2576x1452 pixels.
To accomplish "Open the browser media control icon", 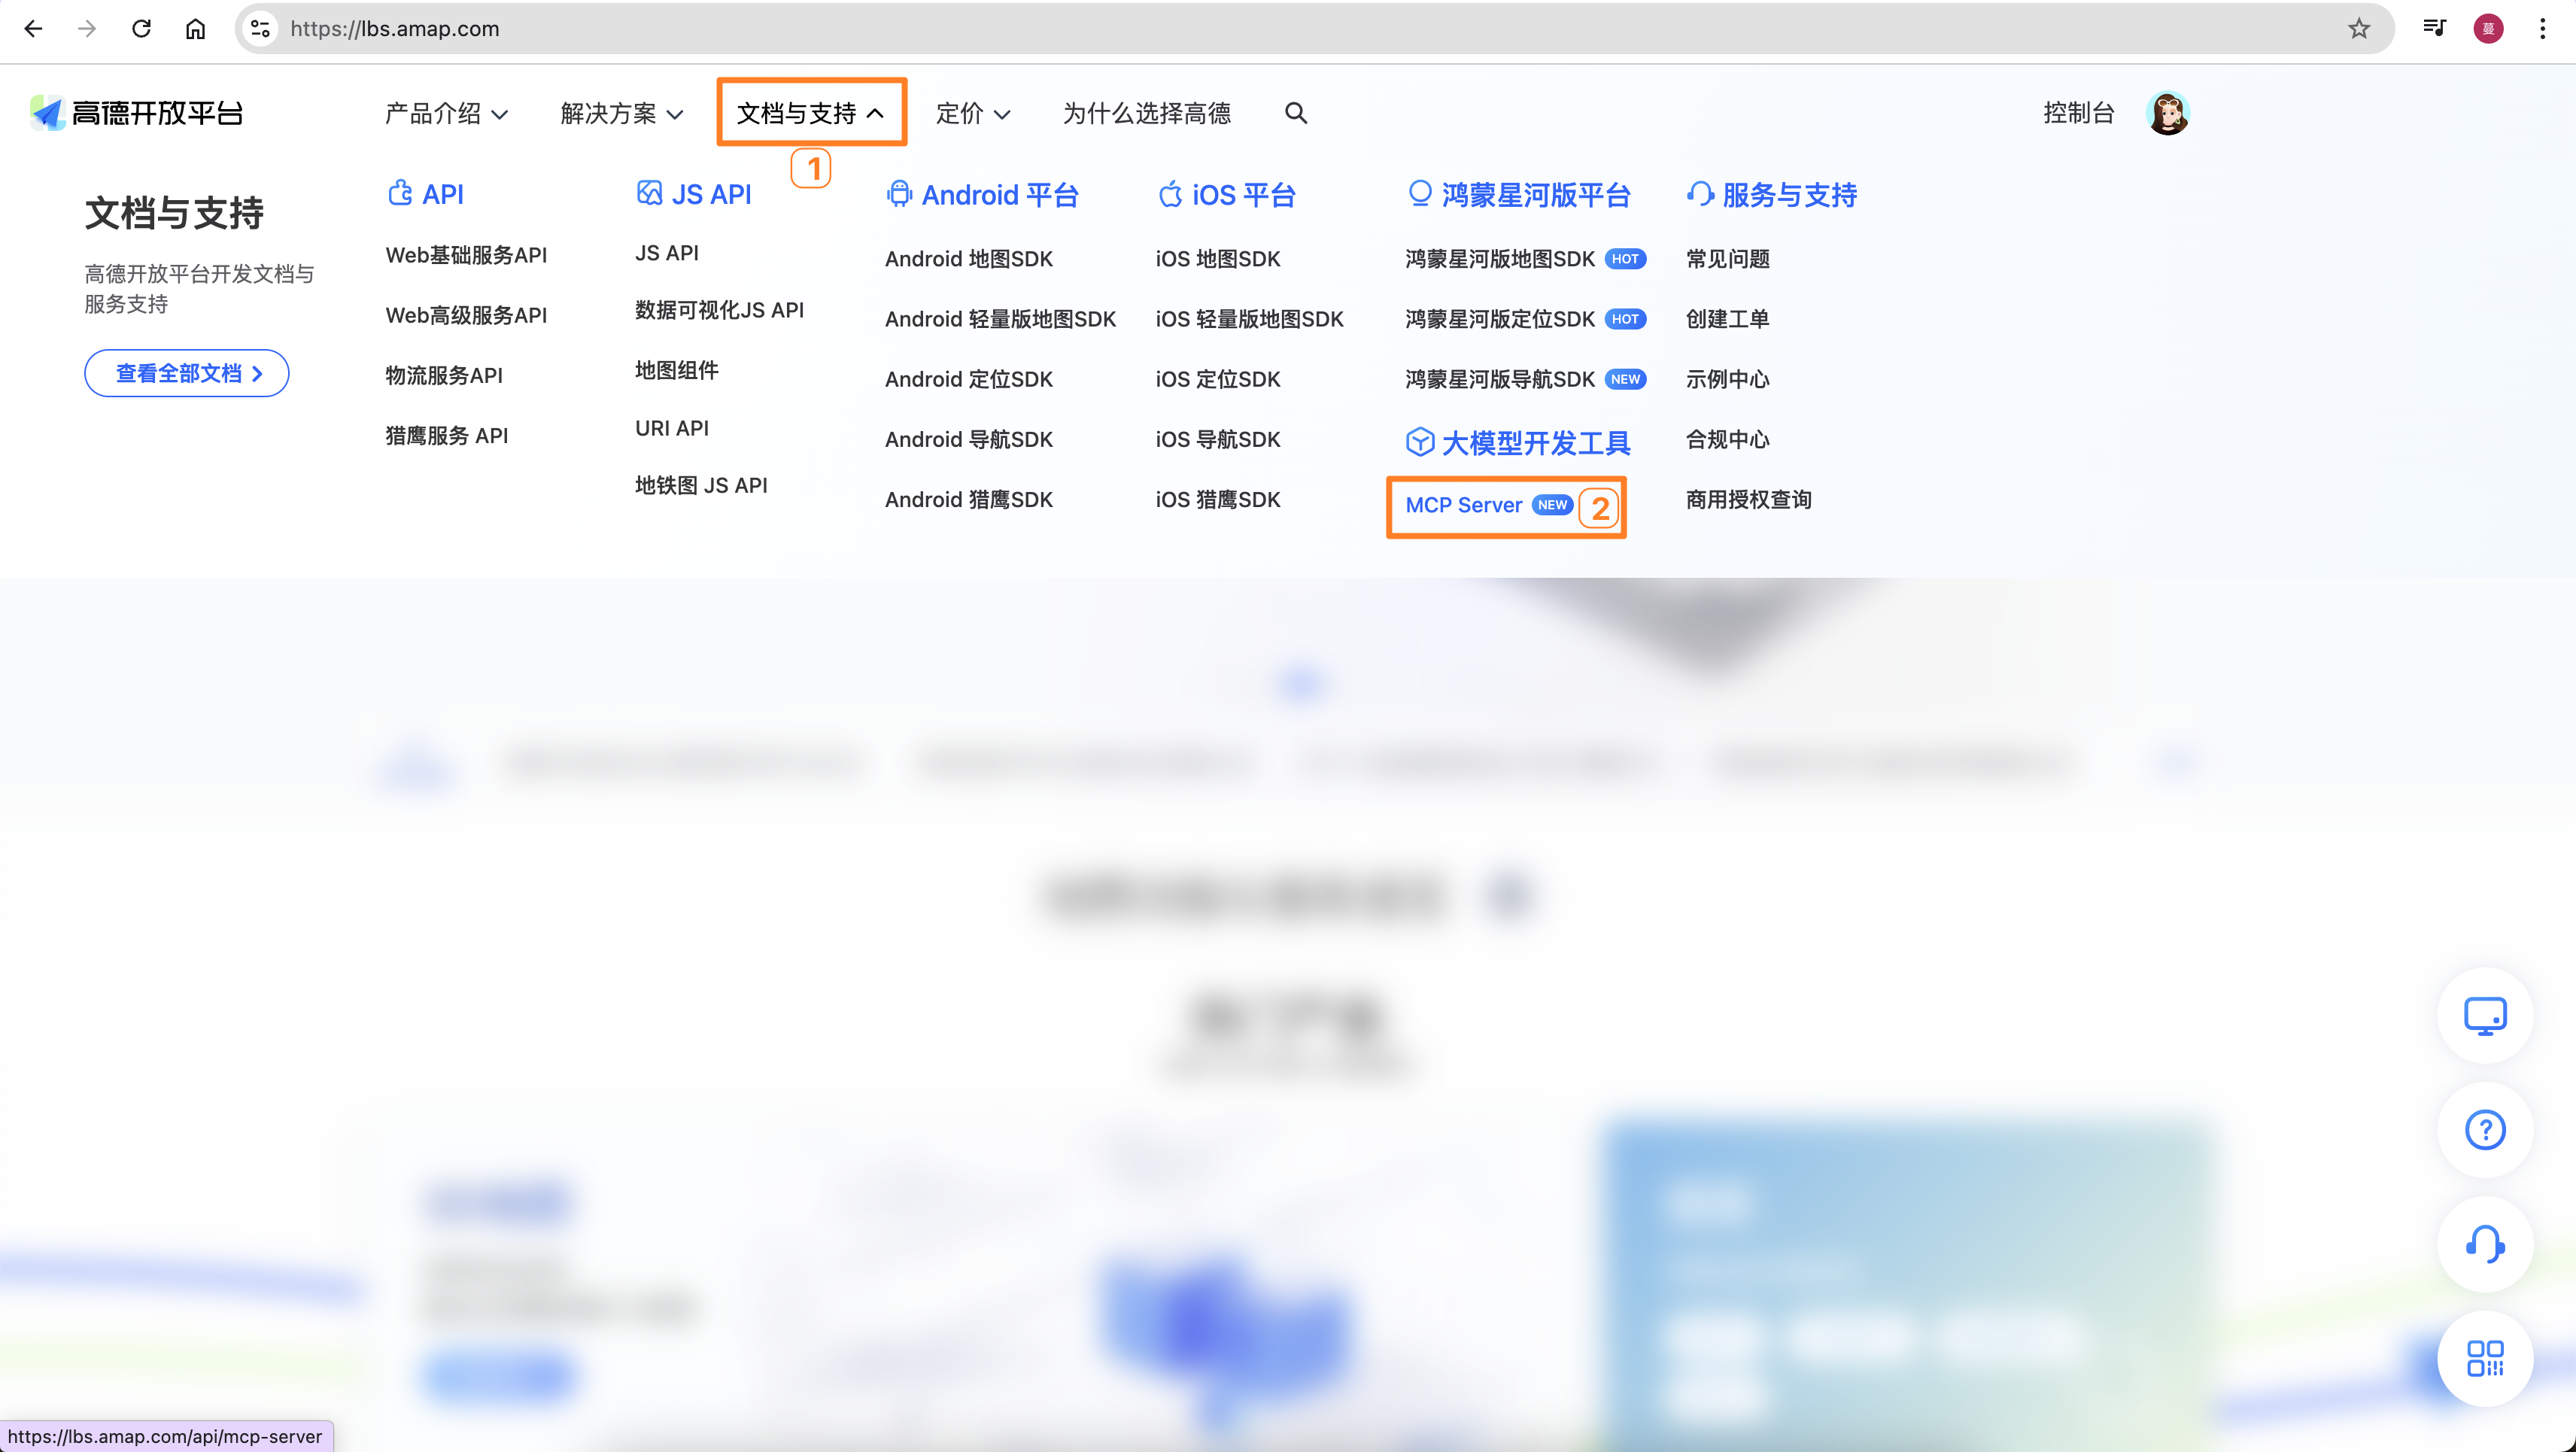I will 2434,29.
